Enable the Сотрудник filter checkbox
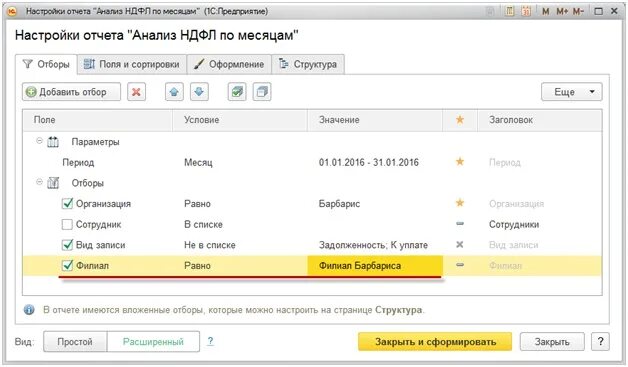This screenshot has width=628, height=367. coord(67,224)
